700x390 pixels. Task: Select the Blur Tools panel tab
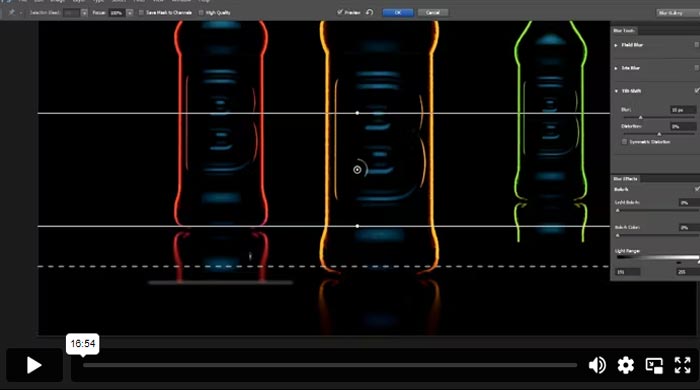(x=624, y=30)
